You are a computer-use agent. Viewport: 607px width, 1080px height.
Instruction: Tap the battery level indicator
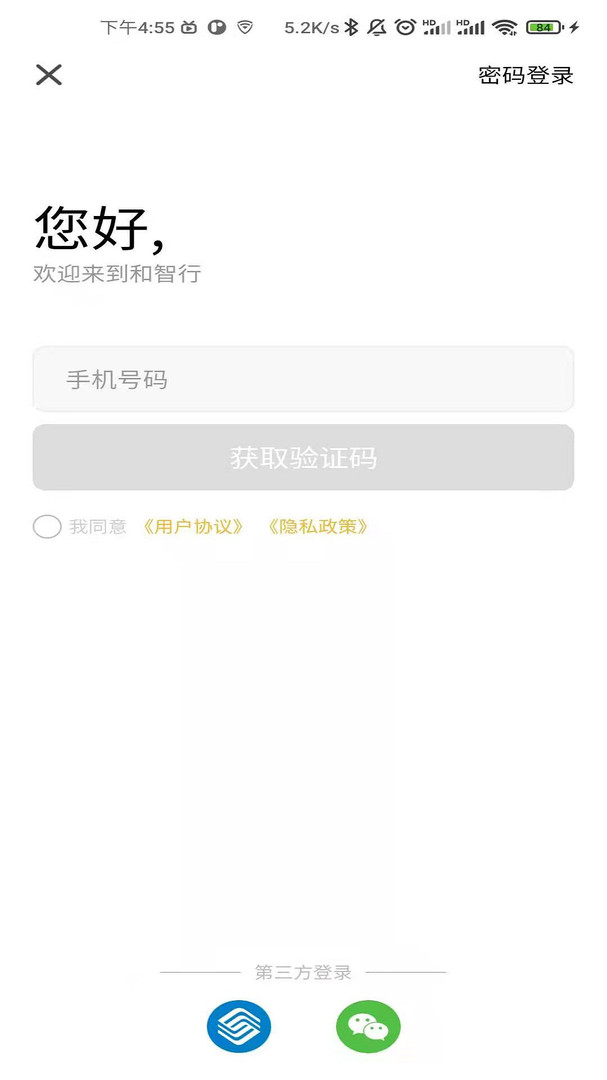544,28
